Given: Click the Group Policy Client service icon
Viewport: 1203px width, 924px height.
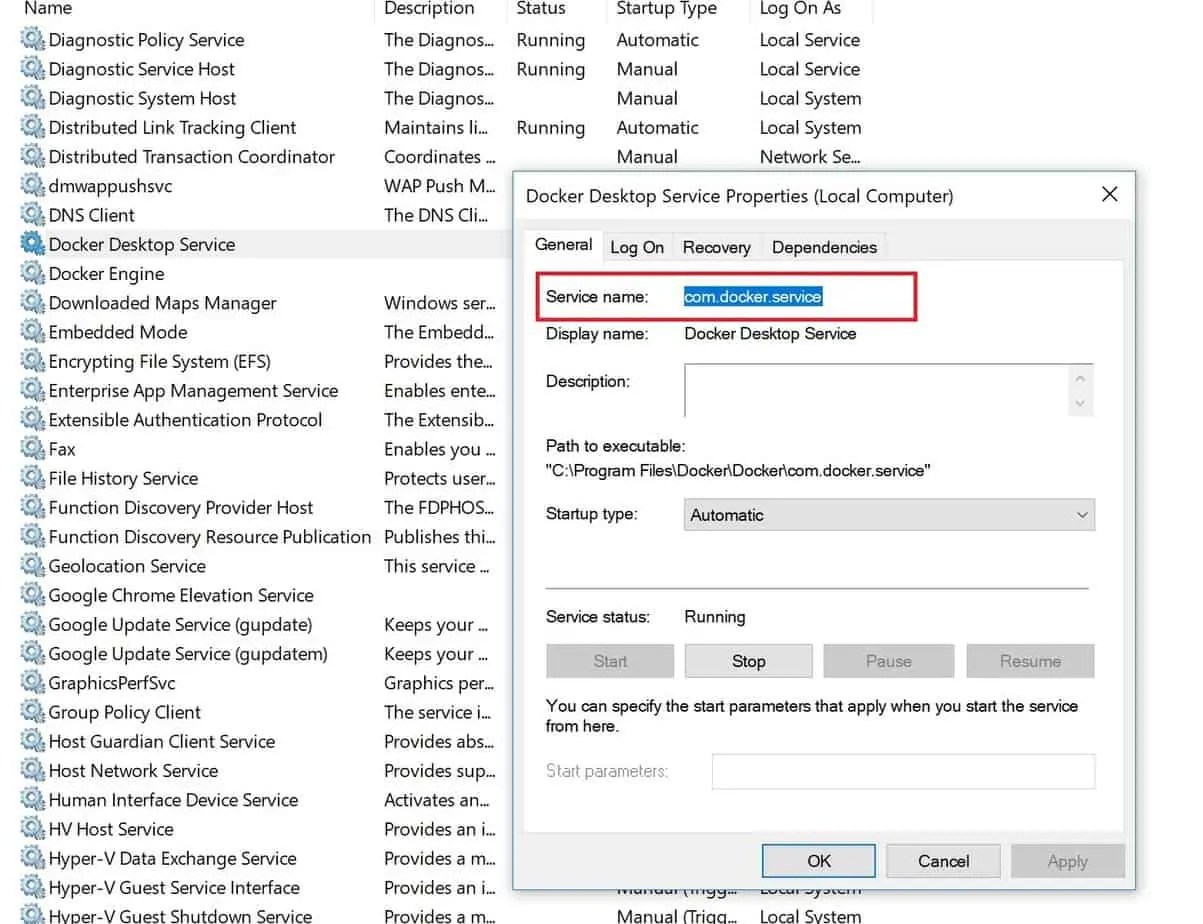Looking at the screenshot, I should [31, 712].
